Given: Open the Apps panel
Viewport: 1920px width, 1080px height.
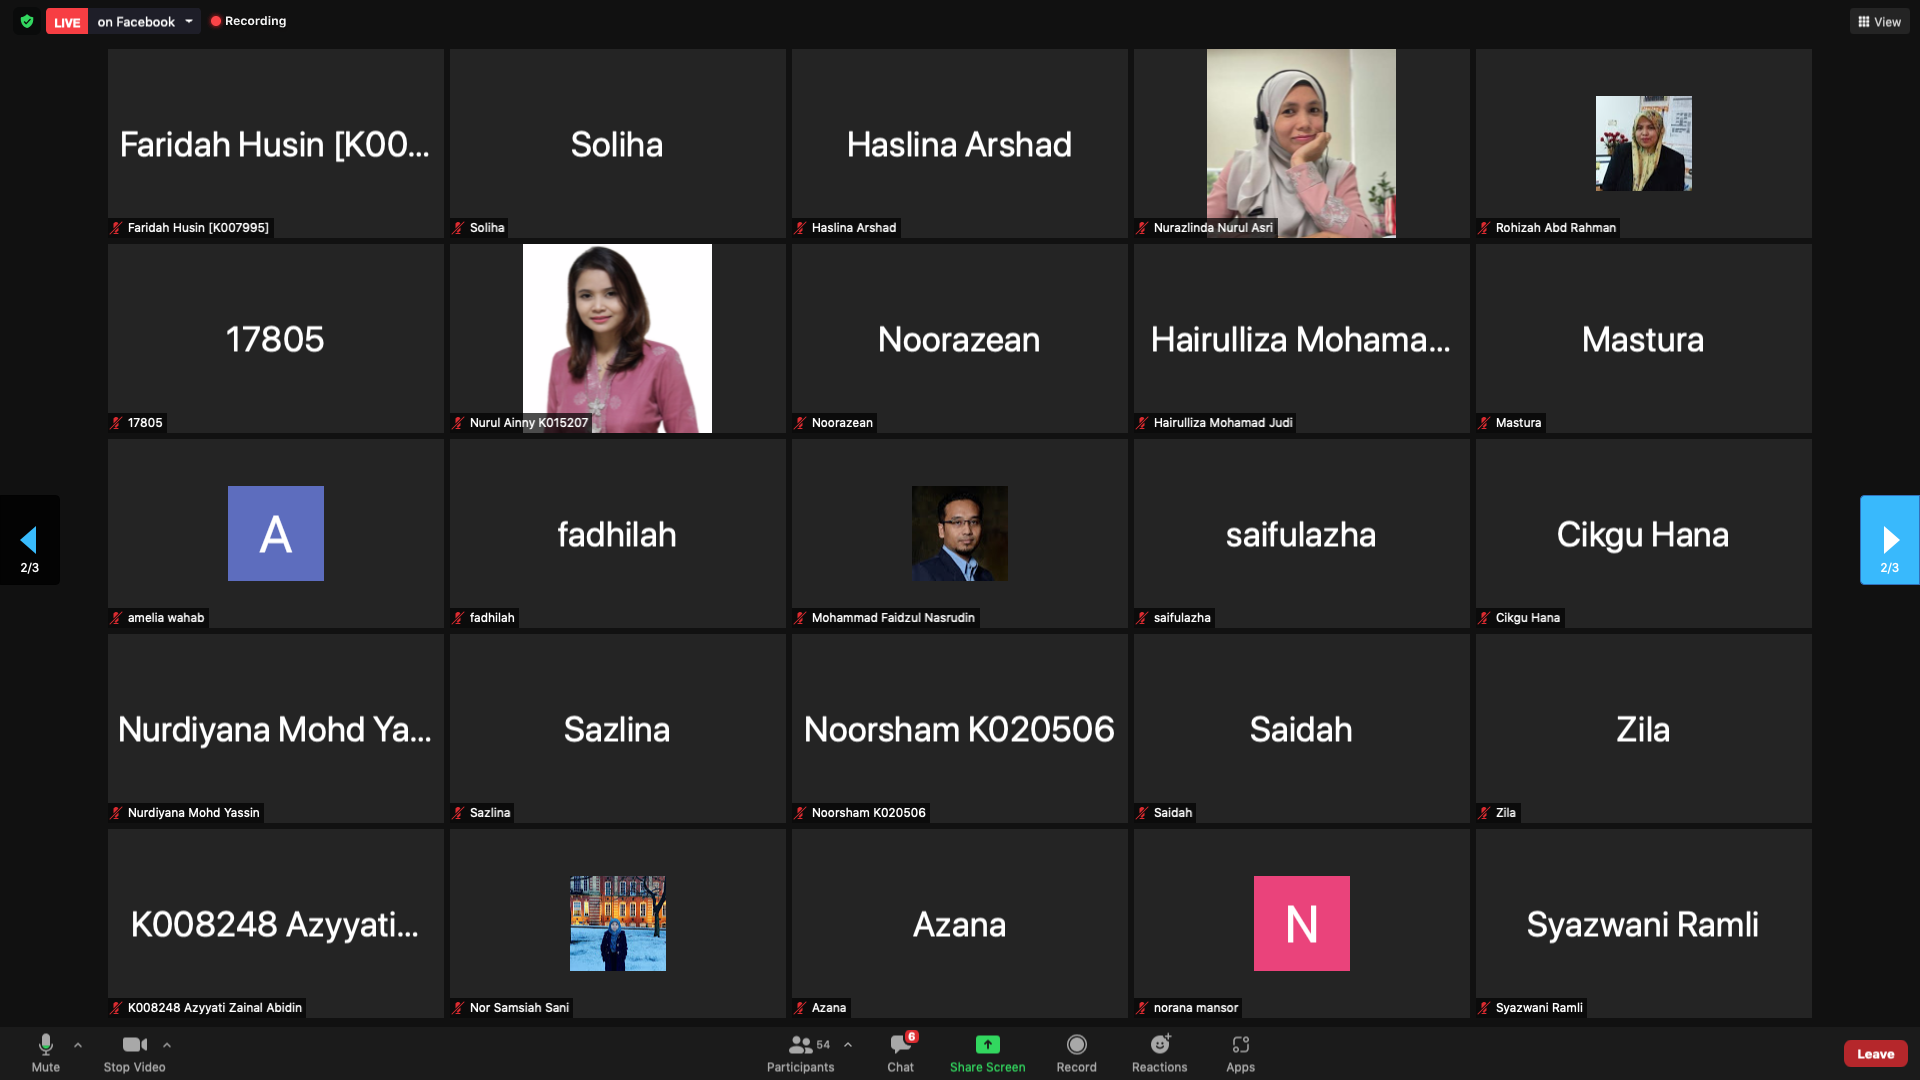Looking at the screenshot, I should (1241, 1053).
